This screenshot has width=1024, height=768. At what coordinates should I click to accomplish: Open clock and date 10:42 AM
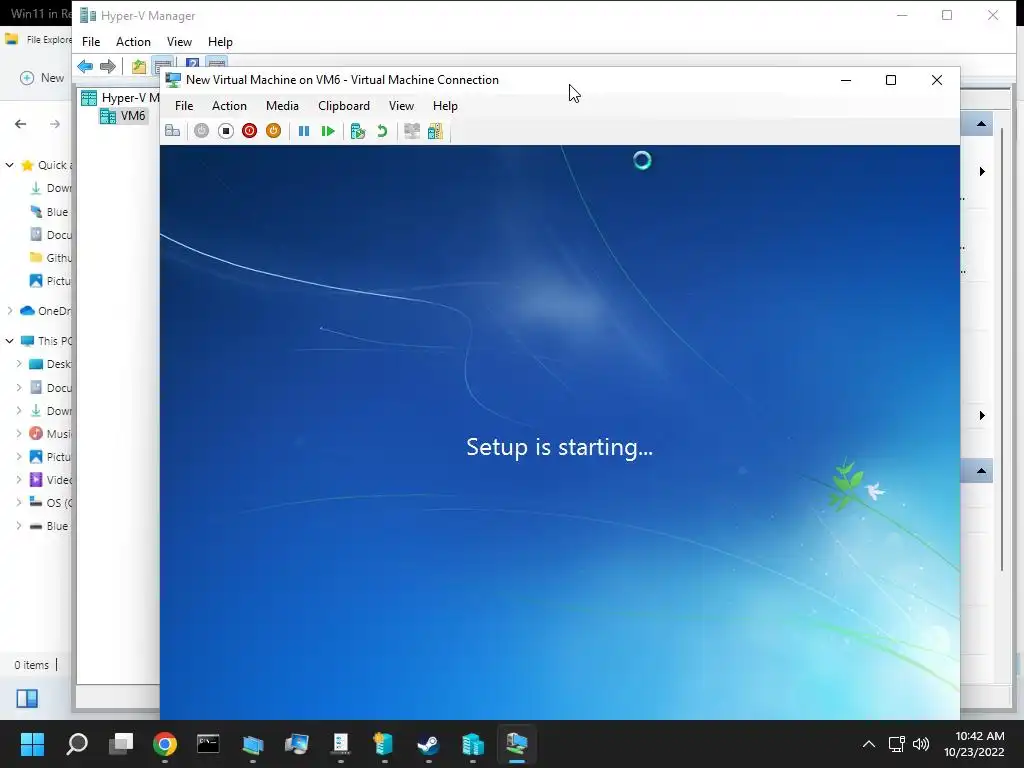tap(974, 744)
